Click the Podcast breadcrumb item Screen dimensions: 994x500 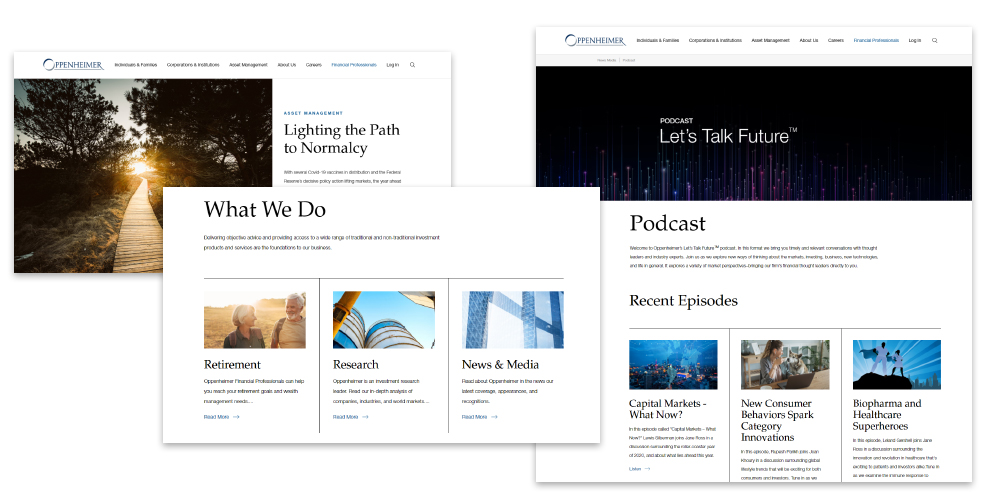pyautogui.click(x=629, y=60)
